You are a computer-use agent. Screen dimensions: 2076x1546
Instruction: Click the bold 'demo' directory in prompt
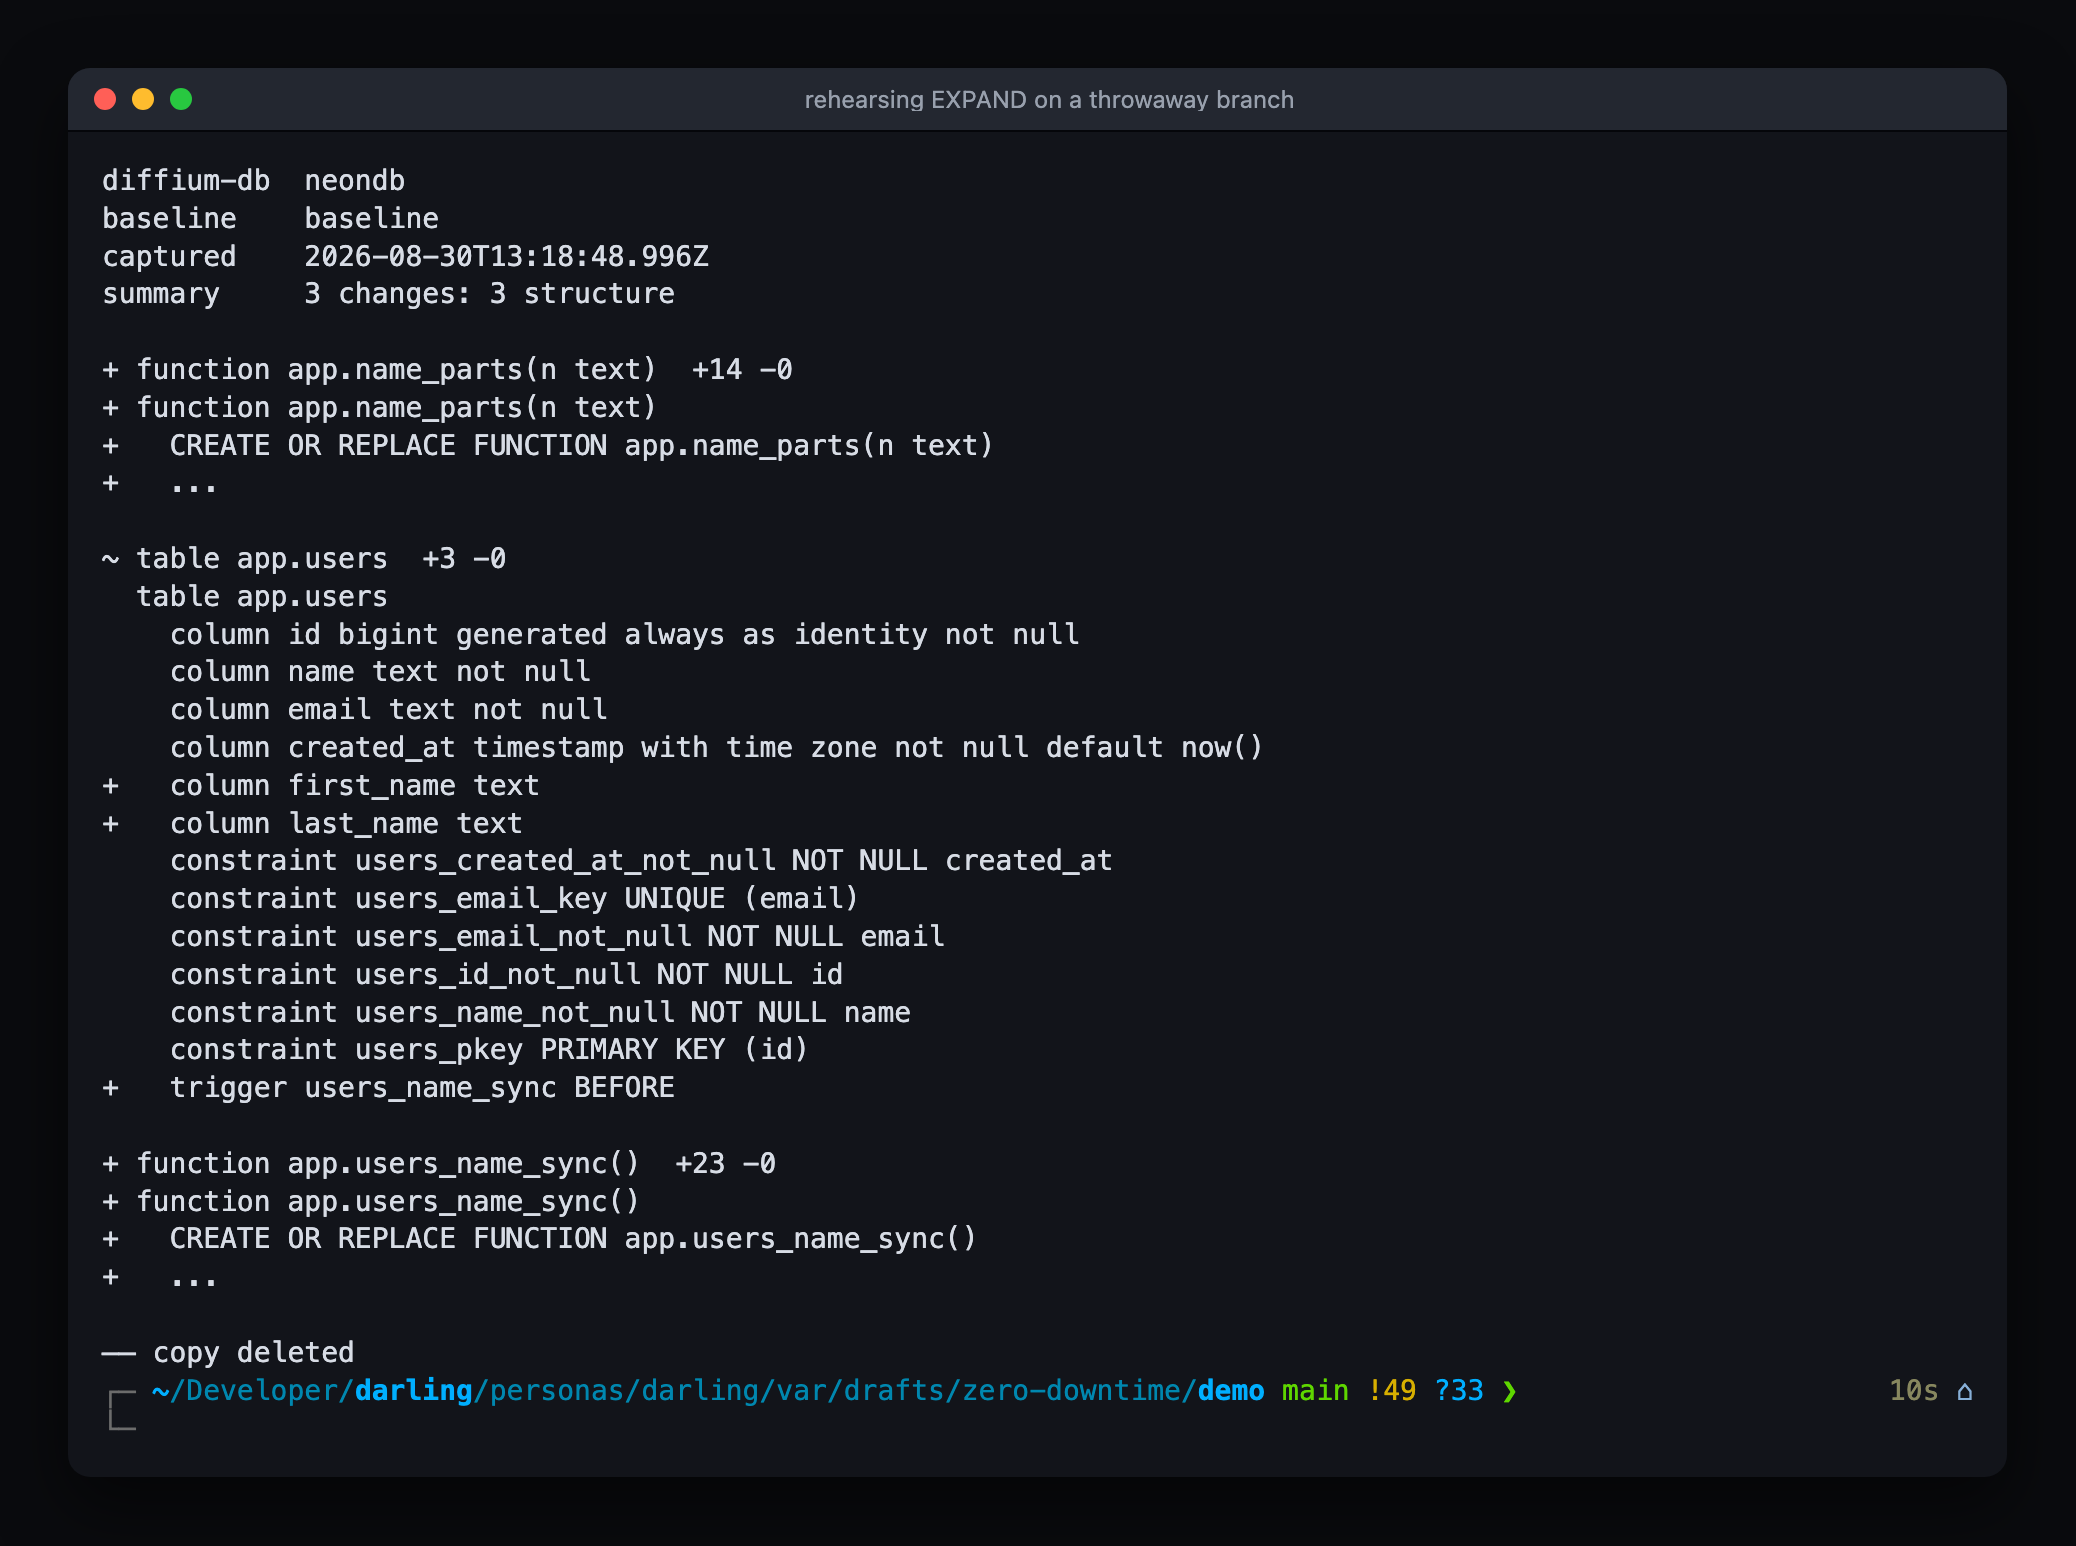click(1231, 1391)
